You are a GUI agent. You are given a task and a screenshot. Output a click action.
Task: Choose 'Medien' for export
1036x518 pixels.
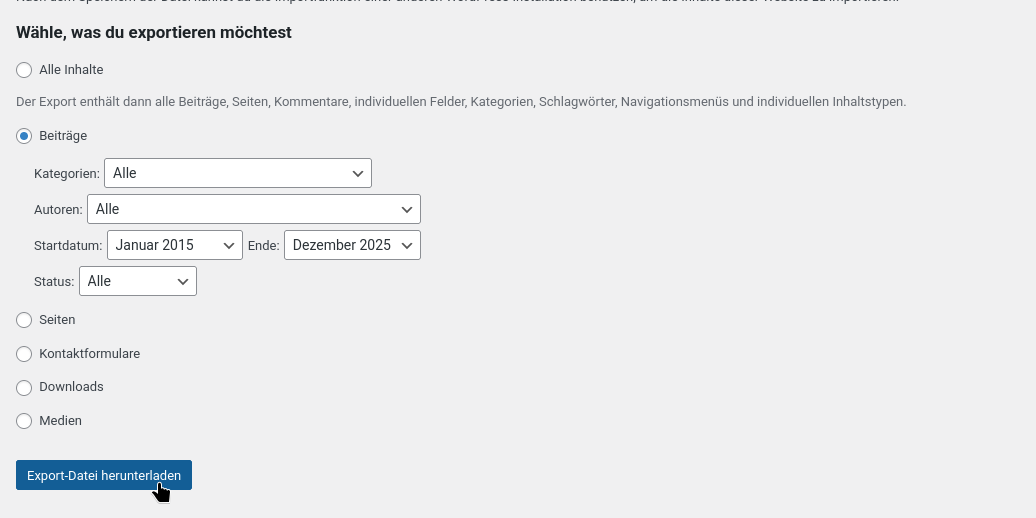pos(24,421)
